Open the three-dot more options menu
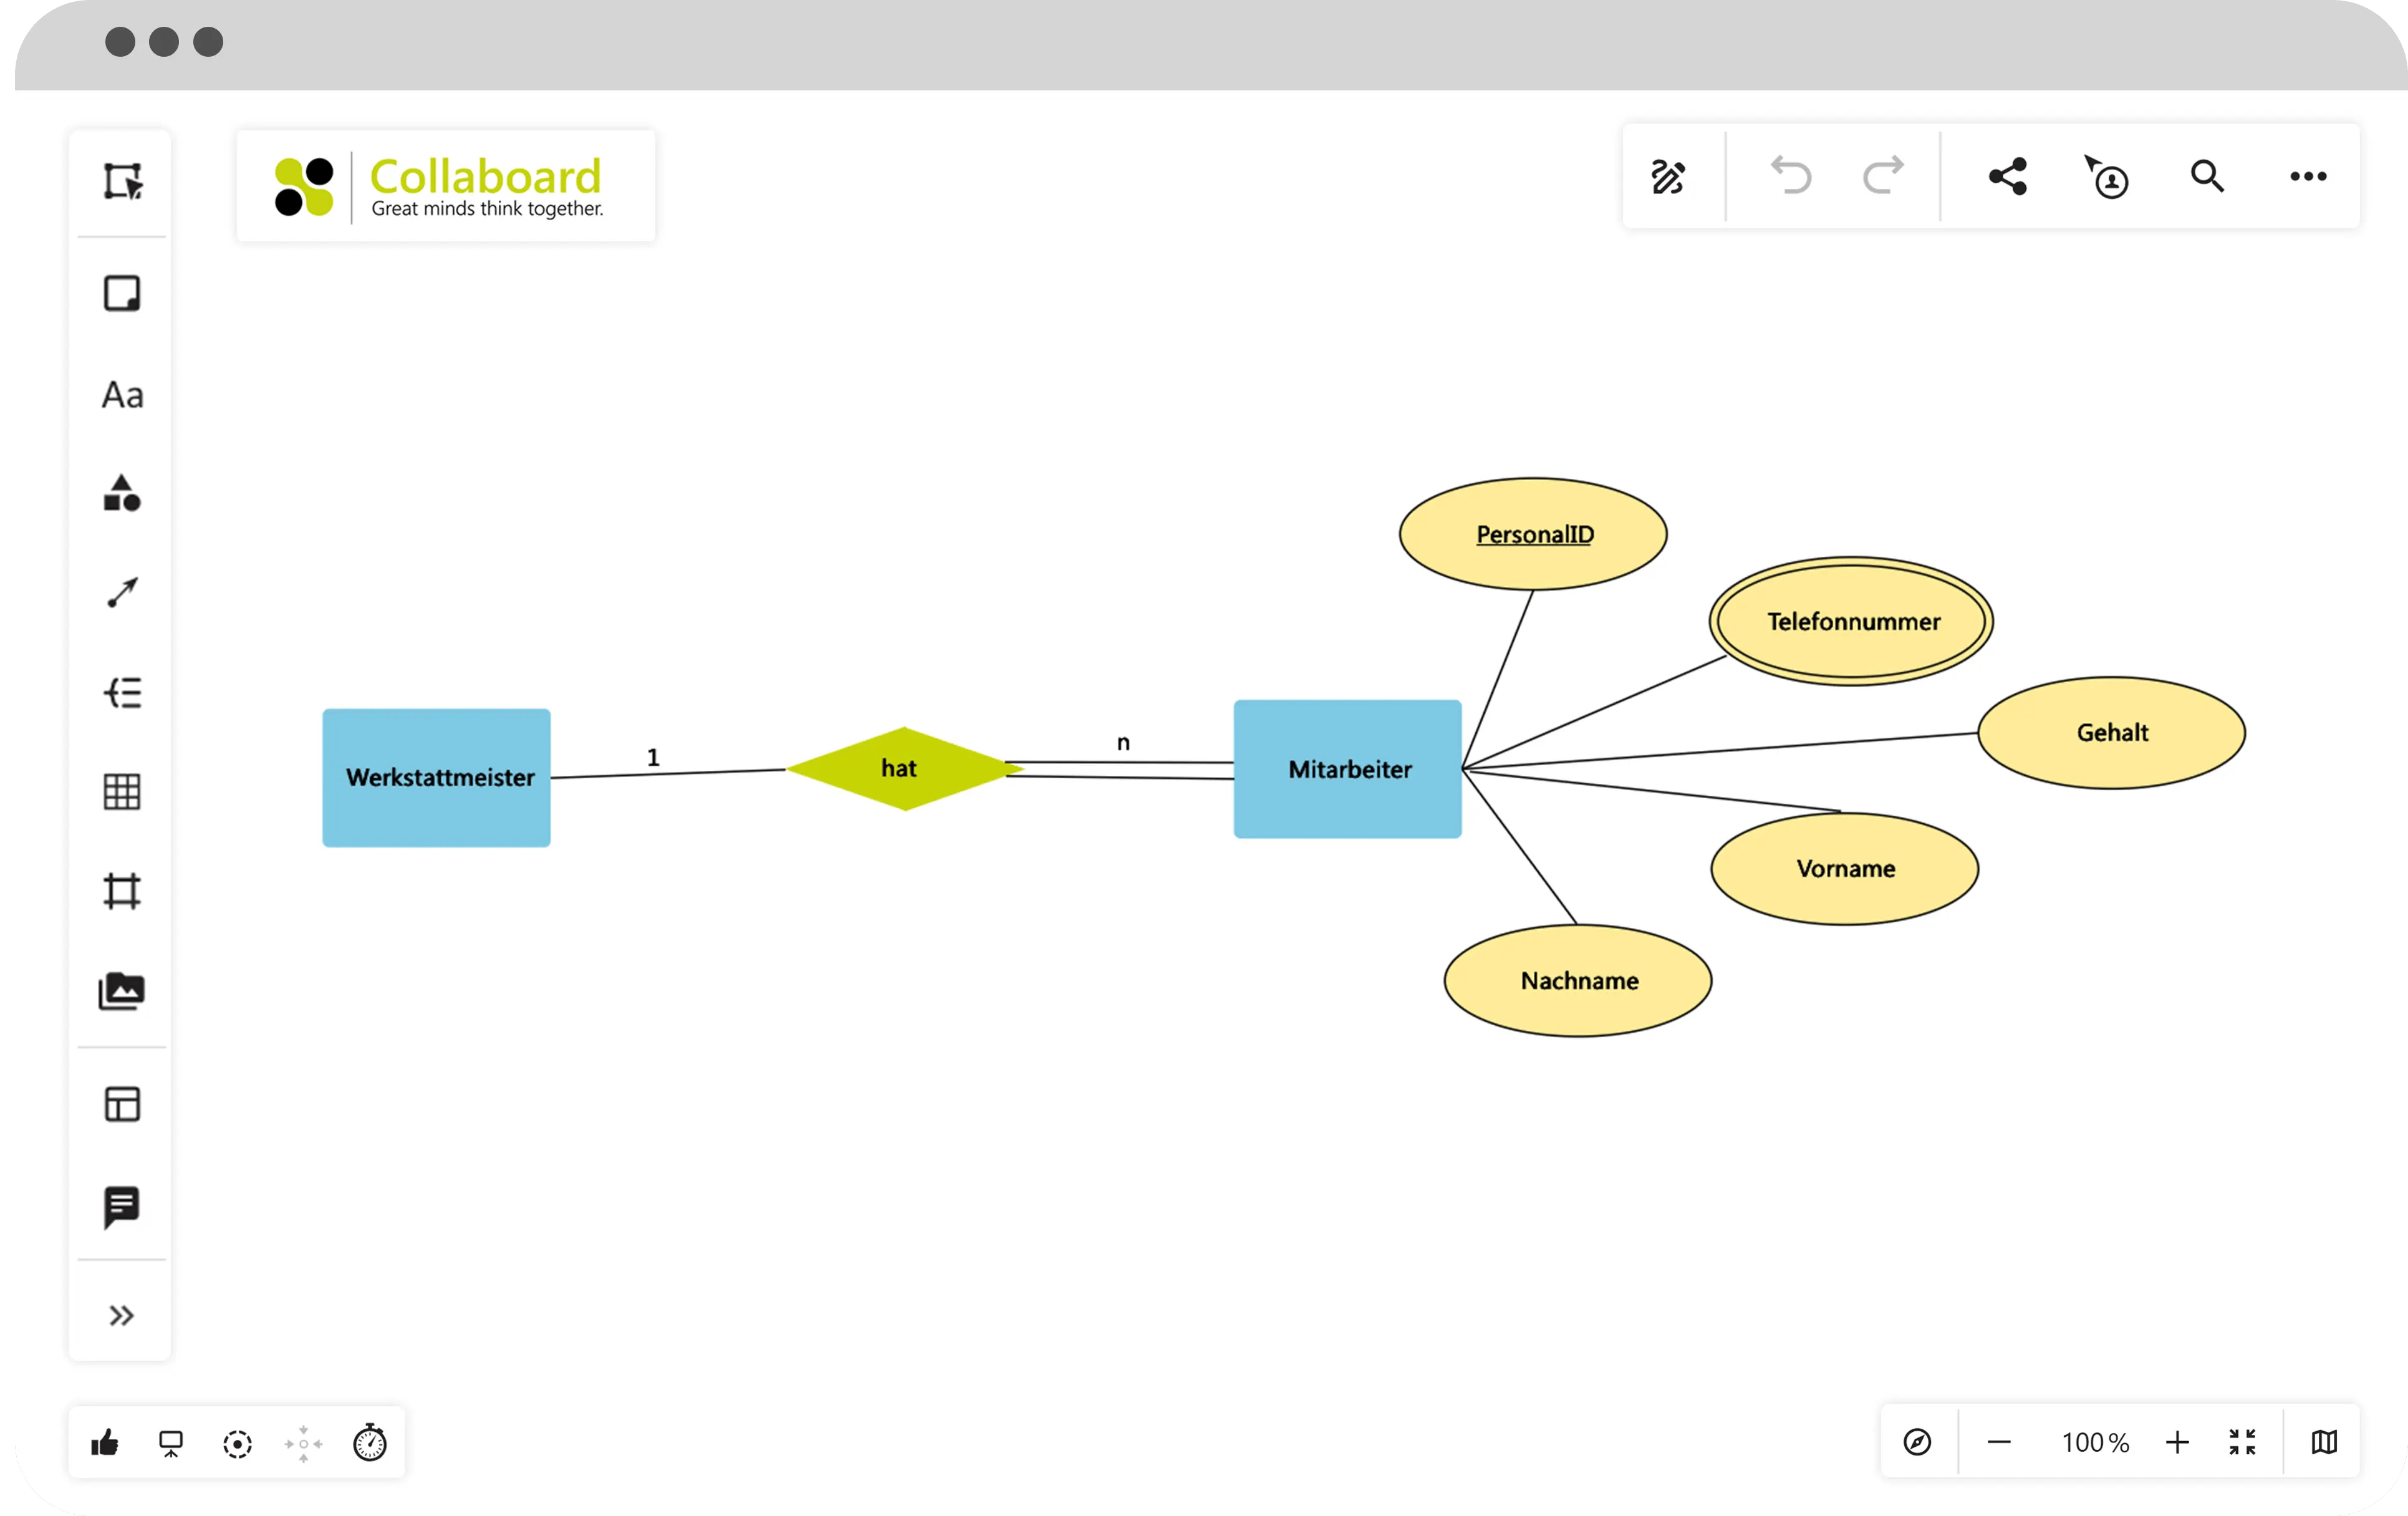2408x1516 pixels. (2308, 177)
